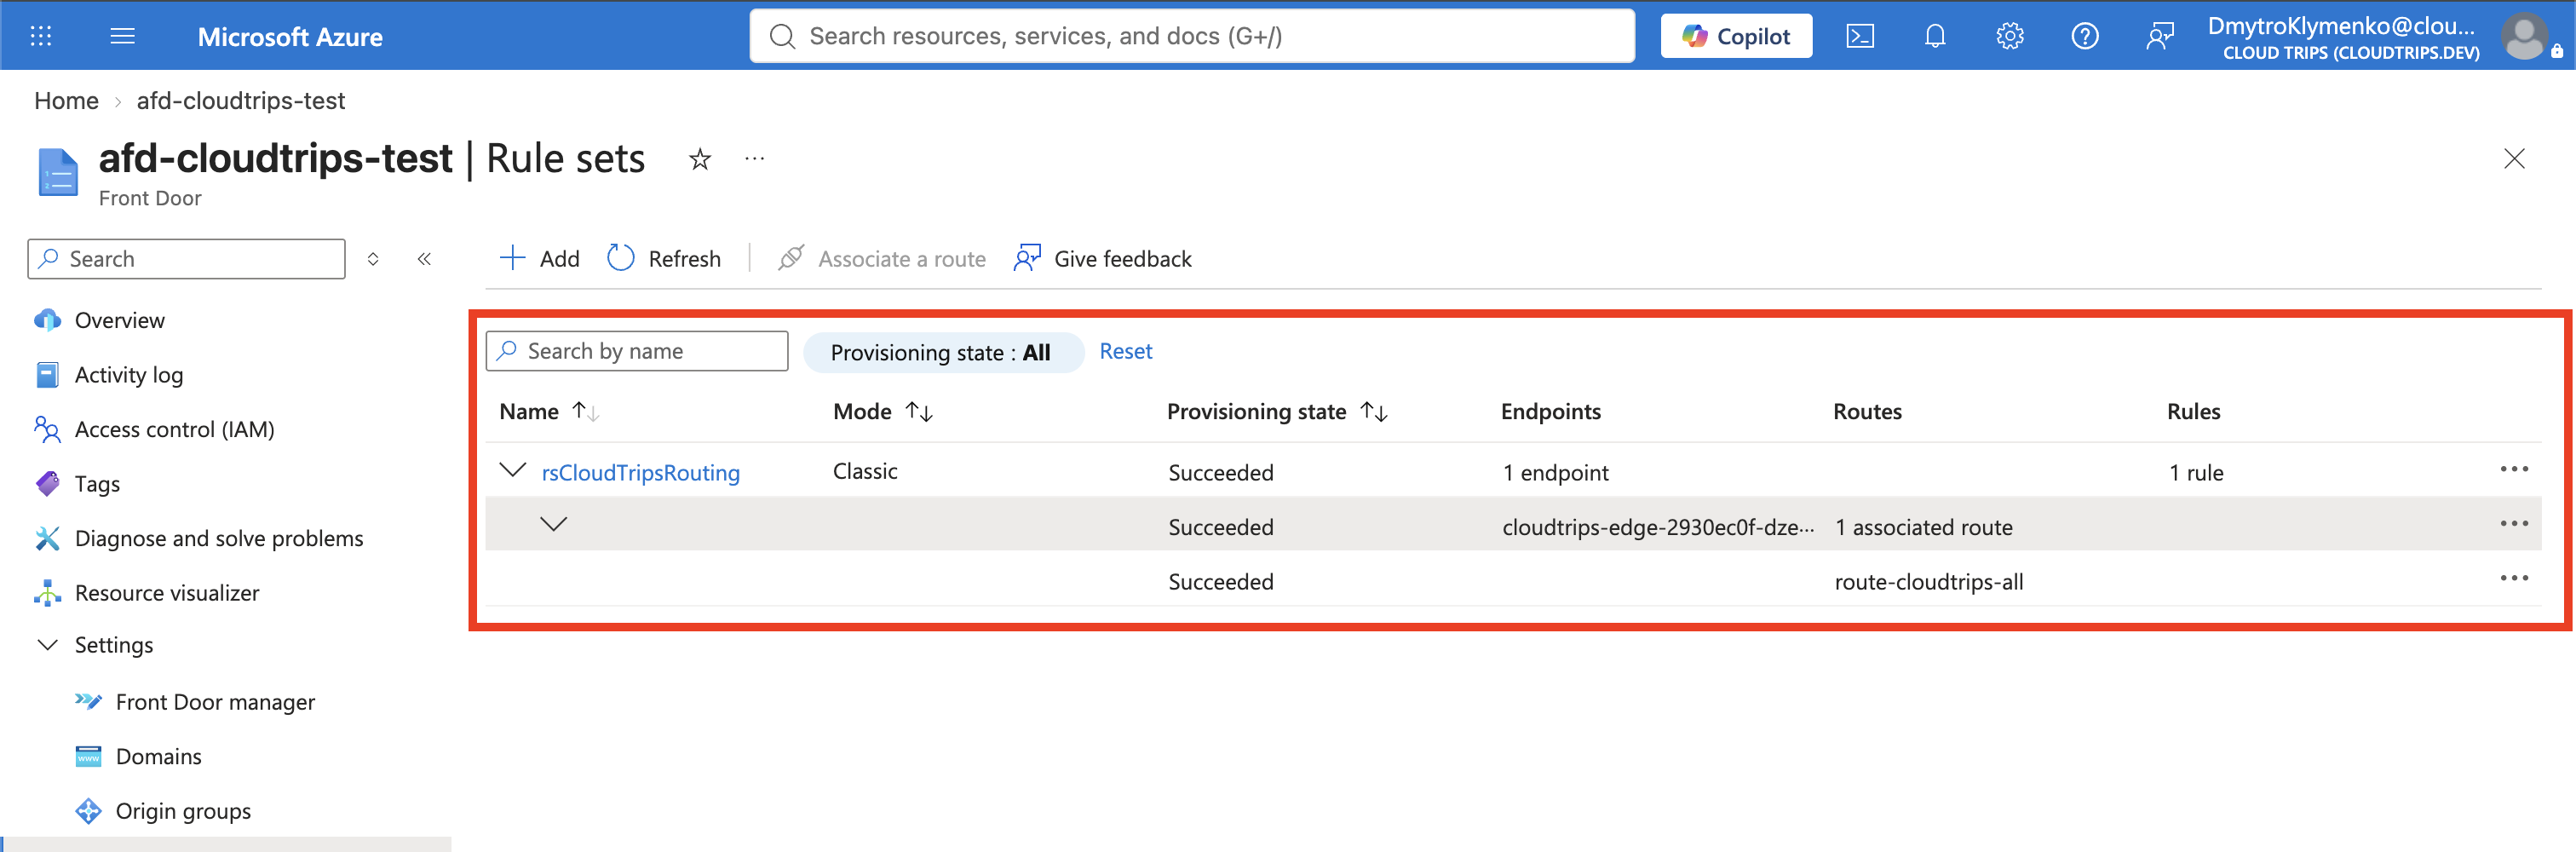2576x852 pixels.
Task: Reset the filters
Action: coord(1125,351)
